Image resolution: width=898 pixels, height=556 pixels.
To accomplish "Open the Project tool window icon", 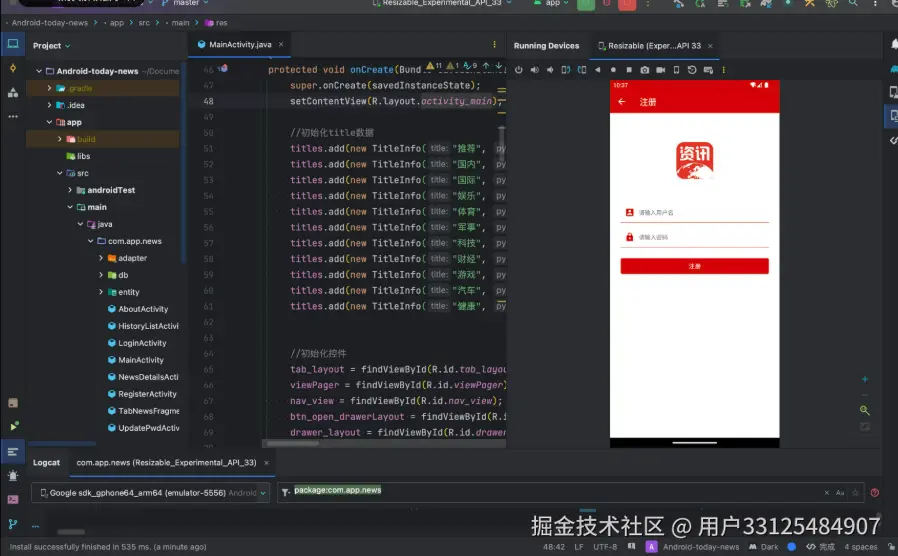I will click(13, 44).
